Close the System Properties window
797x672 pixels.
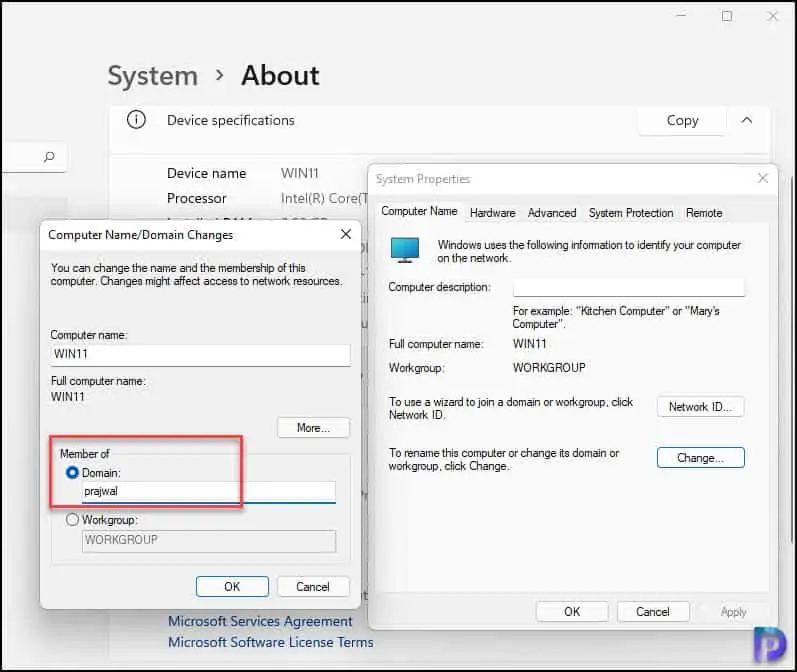[762, 179]
